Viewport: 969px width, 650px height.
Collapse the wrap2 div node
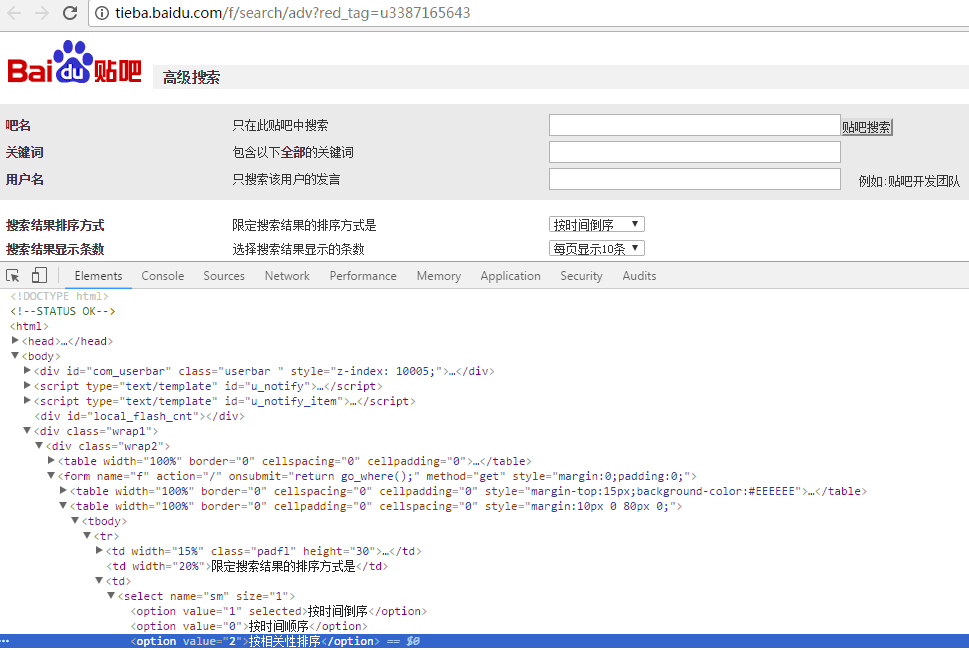point(39,445)
